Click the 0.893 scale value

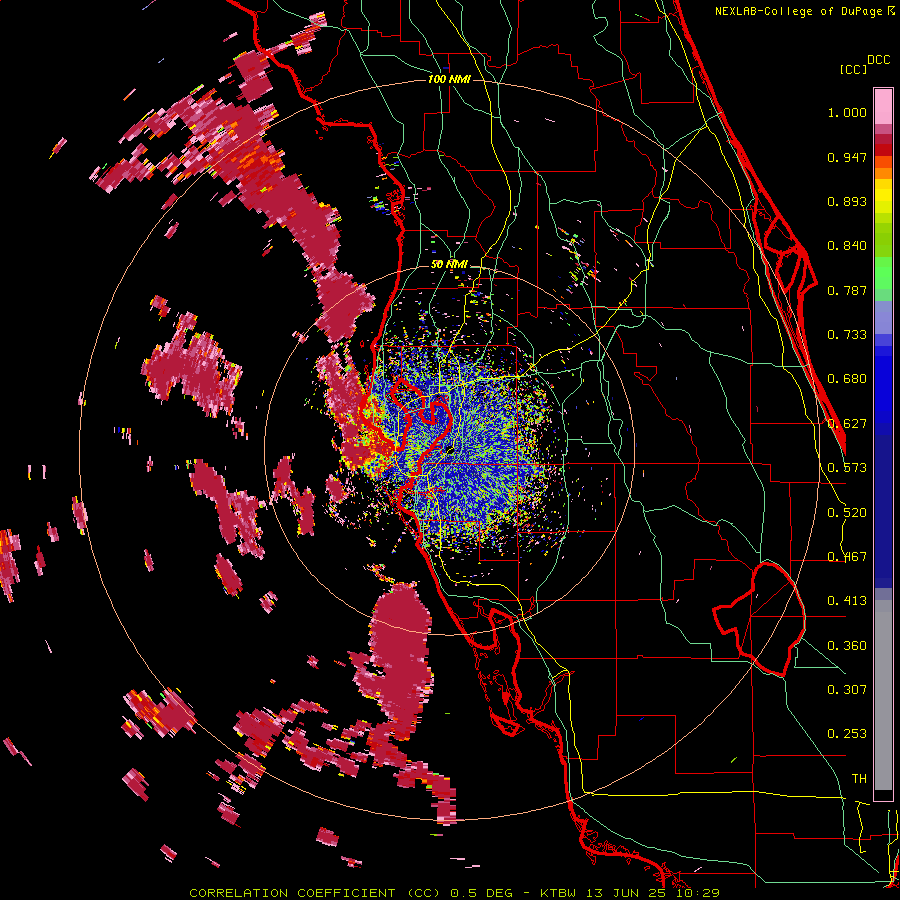pos(847,201)
